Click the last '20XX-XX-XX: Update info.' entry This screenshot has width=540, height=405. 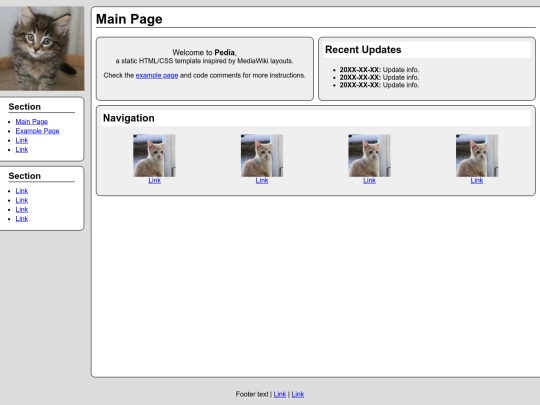pos(379,85)
